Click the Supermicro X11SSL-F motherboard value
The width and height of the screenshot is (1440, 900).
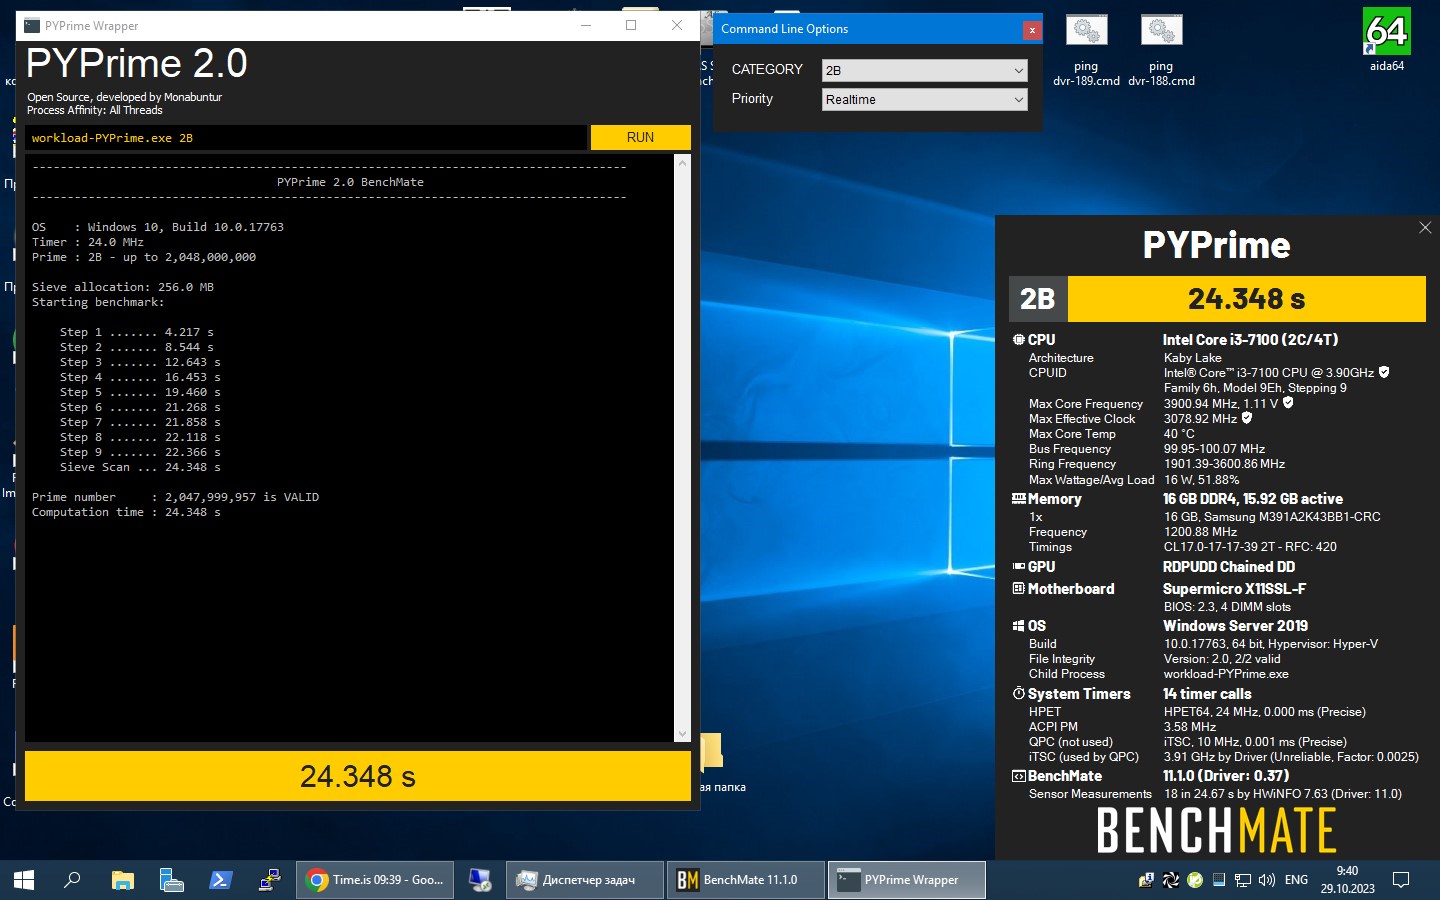(x=1234, y=589)
